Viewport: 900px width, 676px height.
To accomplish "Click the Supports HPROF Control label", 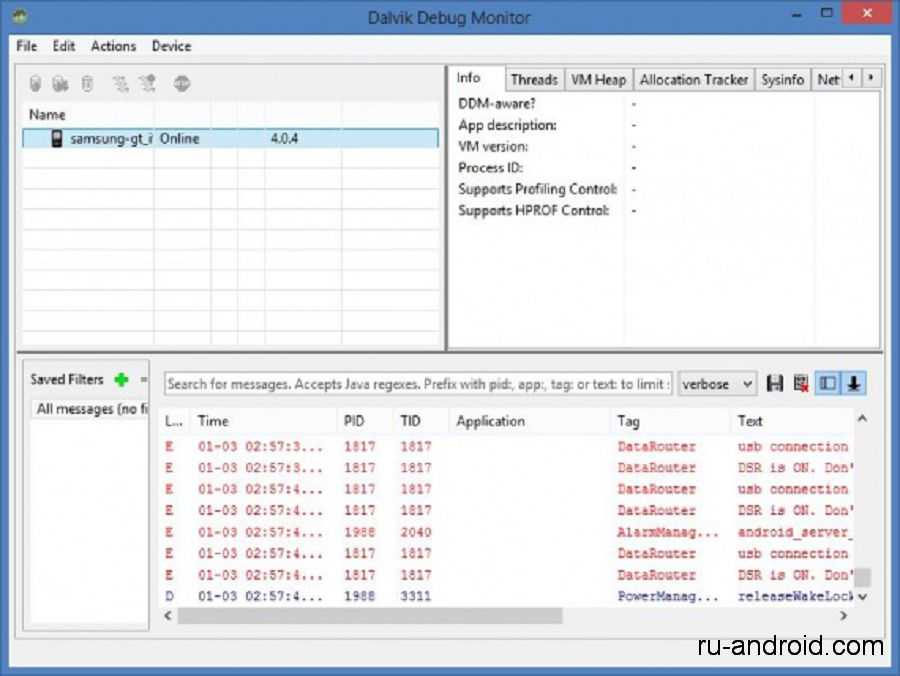I will (x=533, y=211).
